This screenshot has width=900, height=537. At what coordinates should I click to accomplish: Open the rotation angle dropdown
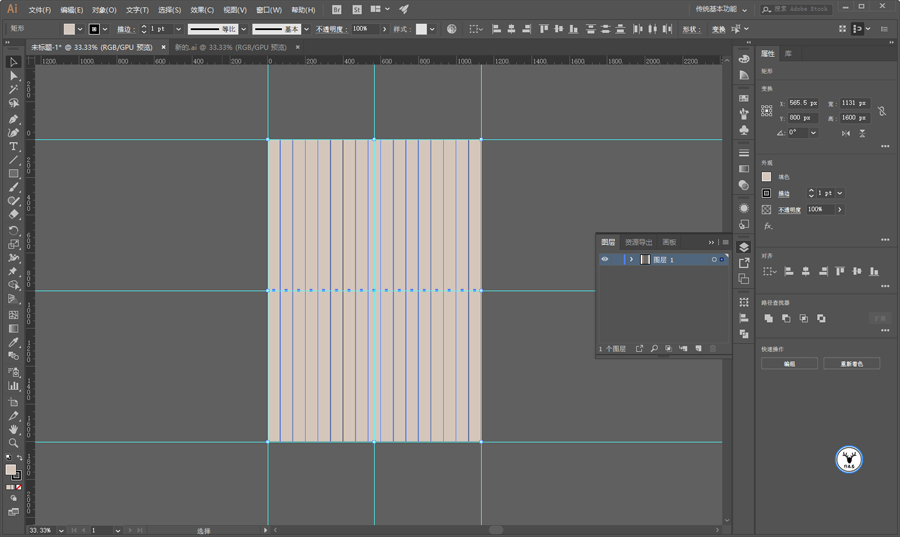813,133
